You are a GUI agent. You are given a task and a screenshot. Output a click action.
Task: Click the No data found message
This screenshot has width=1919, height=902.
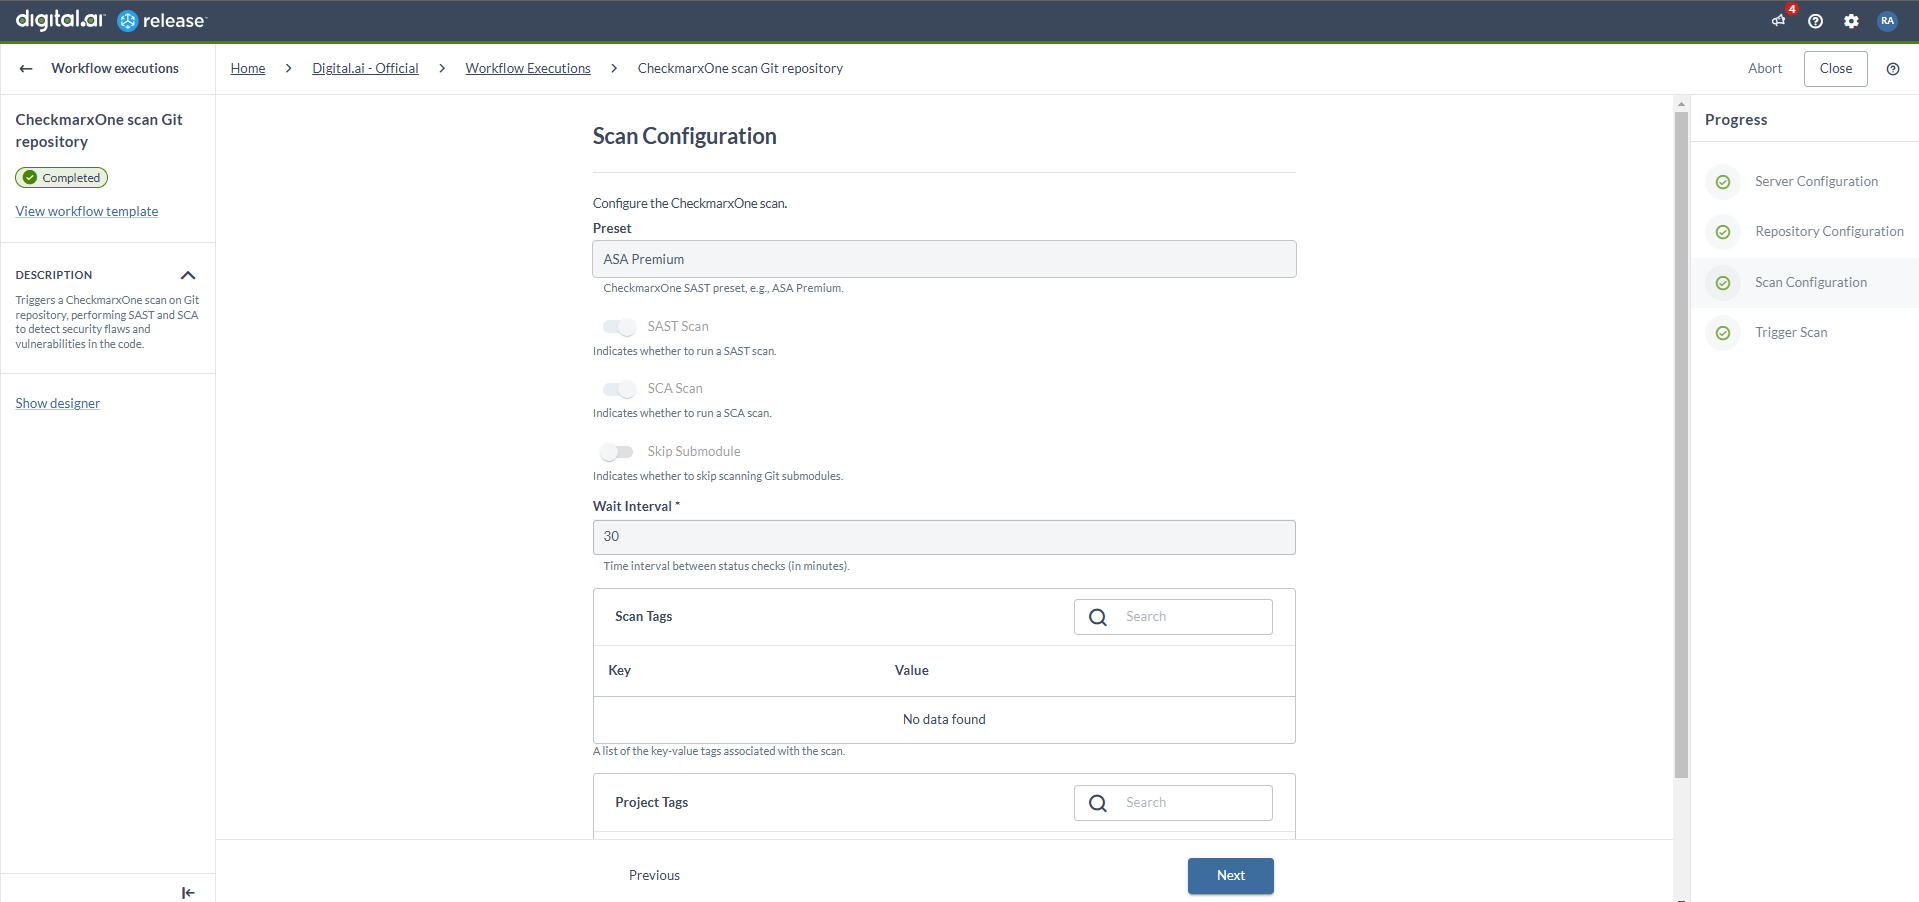pyautogui.click(x=944, y=719)
